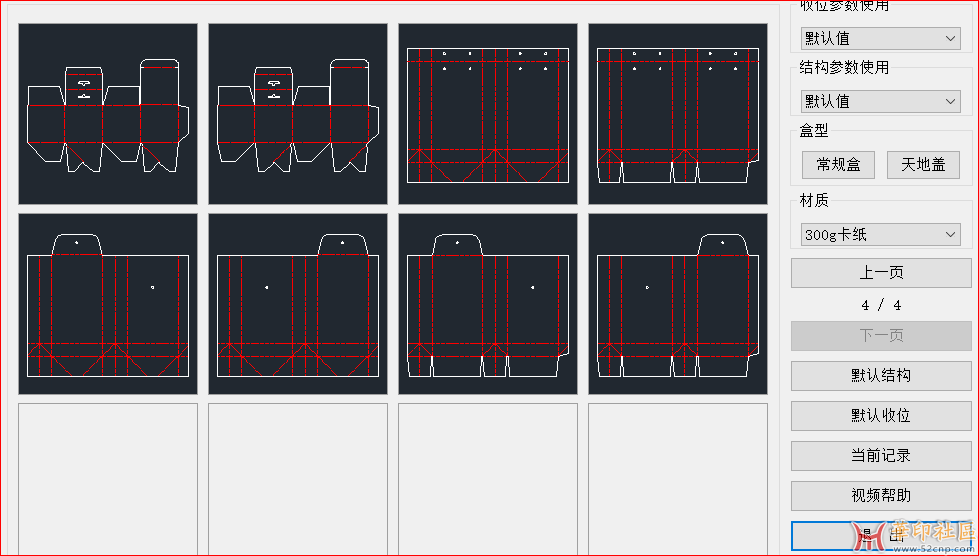This screenshot has width=979, height=556.
Task: Click the page indicator 4 / 4
Action: pyautogui.click(x=881, y=305)
